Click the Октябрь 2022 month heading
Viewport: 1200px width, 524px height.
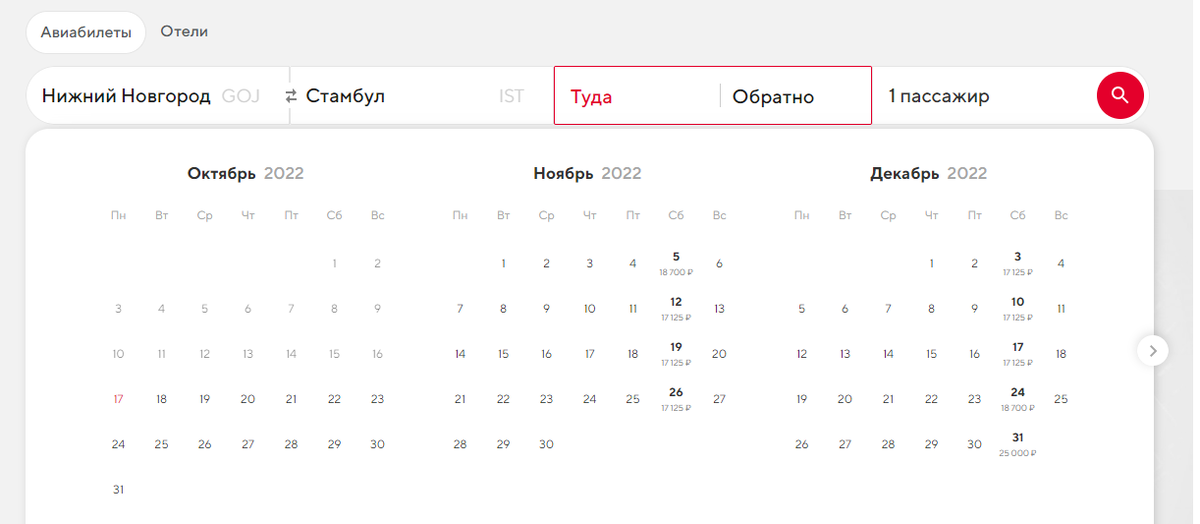[245, 174]
